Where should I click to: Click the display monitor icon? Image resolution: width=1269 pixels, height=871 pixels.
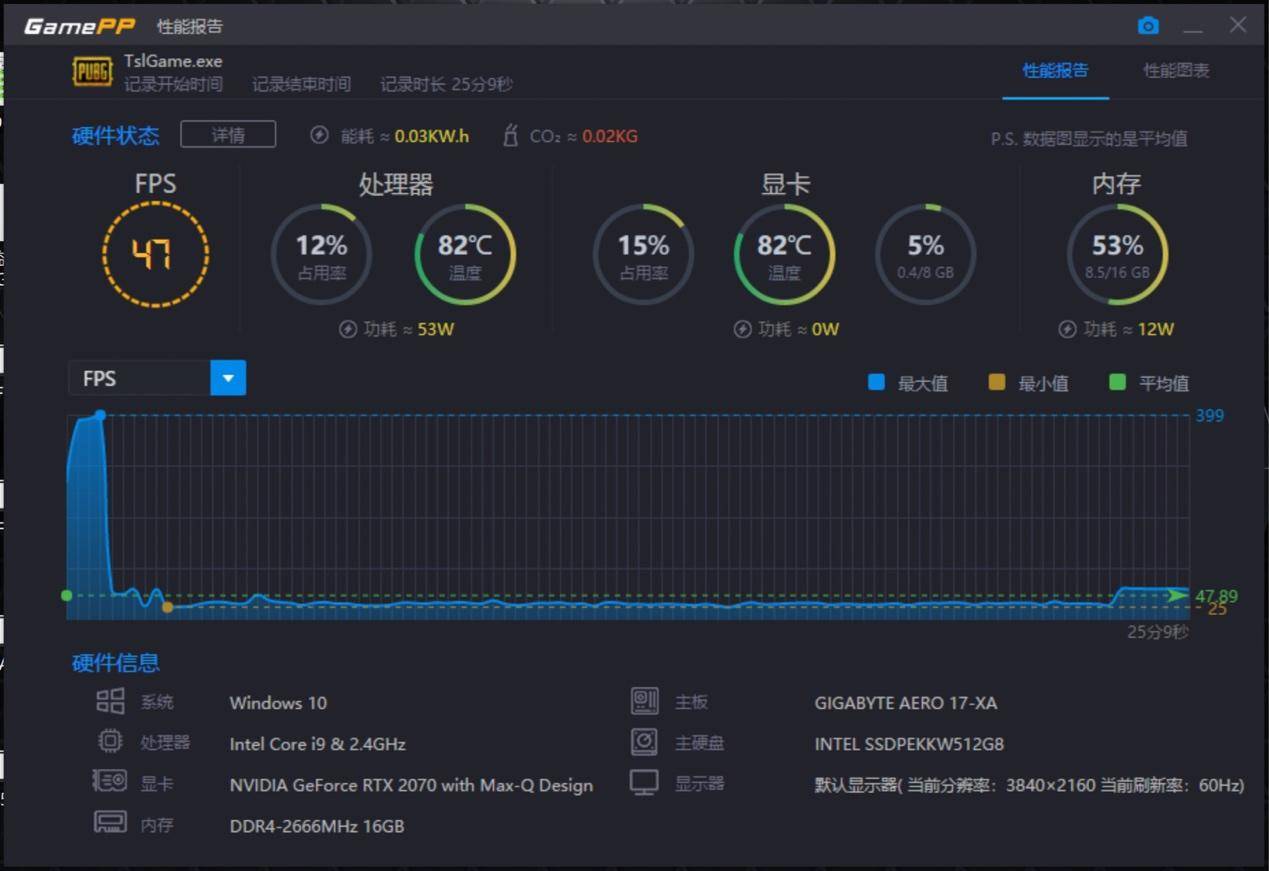645,782
